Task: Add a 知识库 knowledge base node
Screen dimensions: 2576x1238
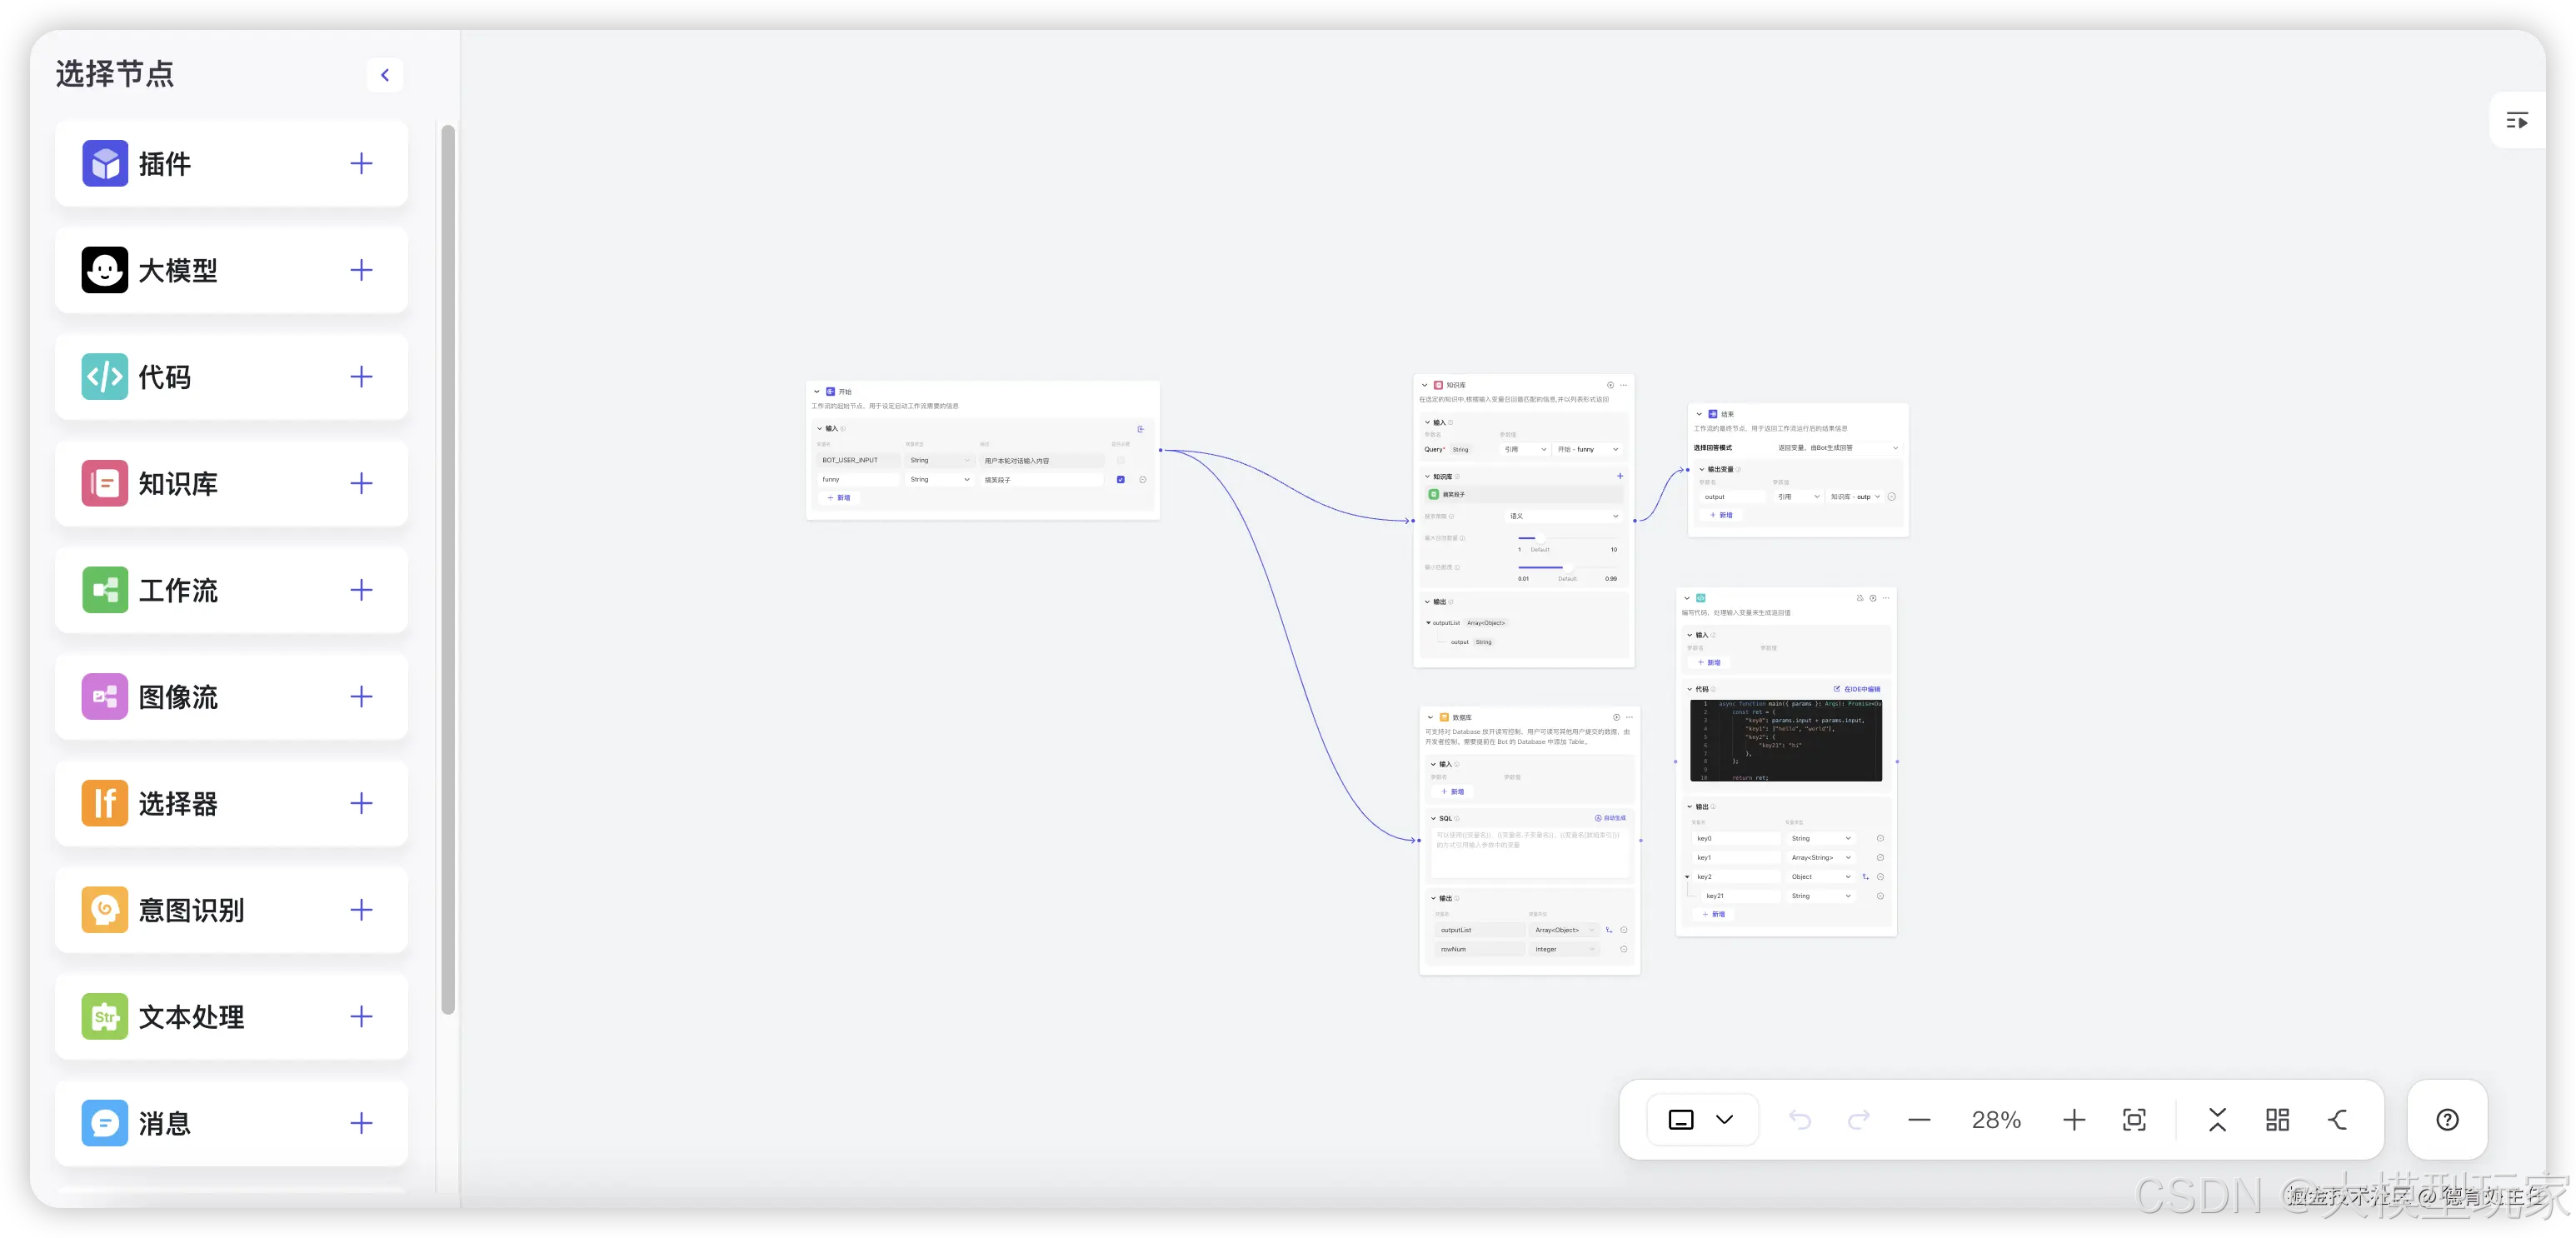Action: [361, 484]
